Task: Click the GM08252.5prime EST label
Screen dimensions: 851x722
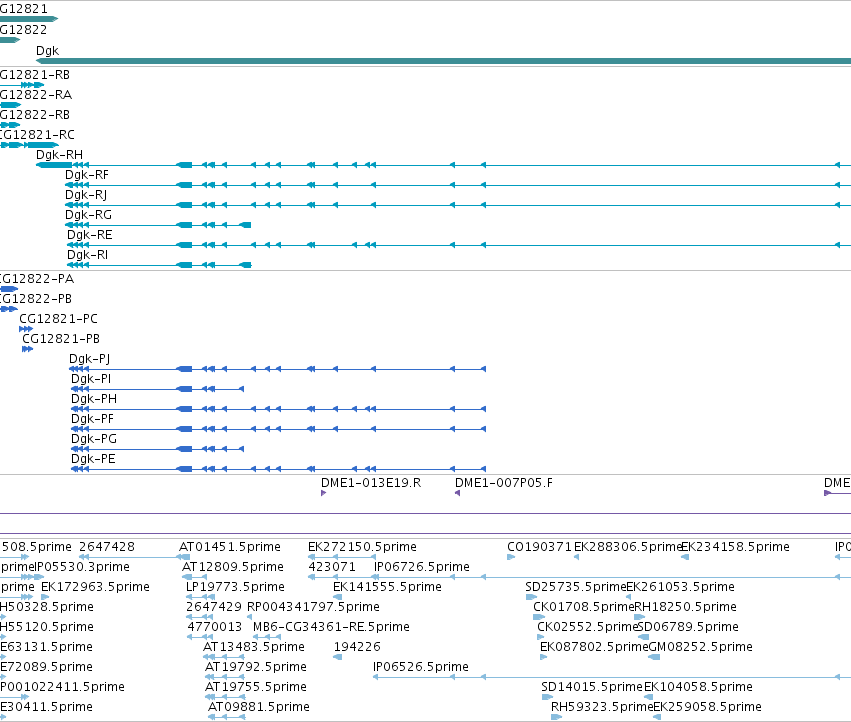Action: point(701,647)
